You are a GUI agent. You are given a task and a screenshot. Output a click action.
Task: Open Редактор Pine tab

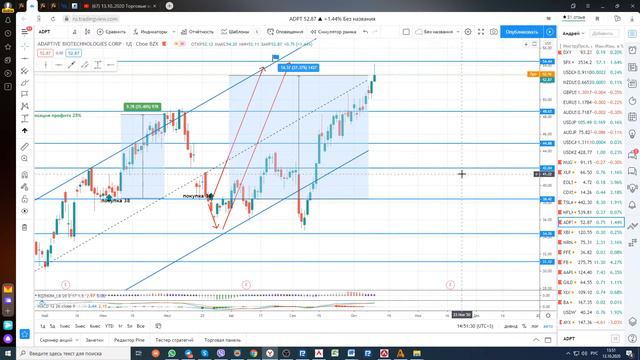129,340
